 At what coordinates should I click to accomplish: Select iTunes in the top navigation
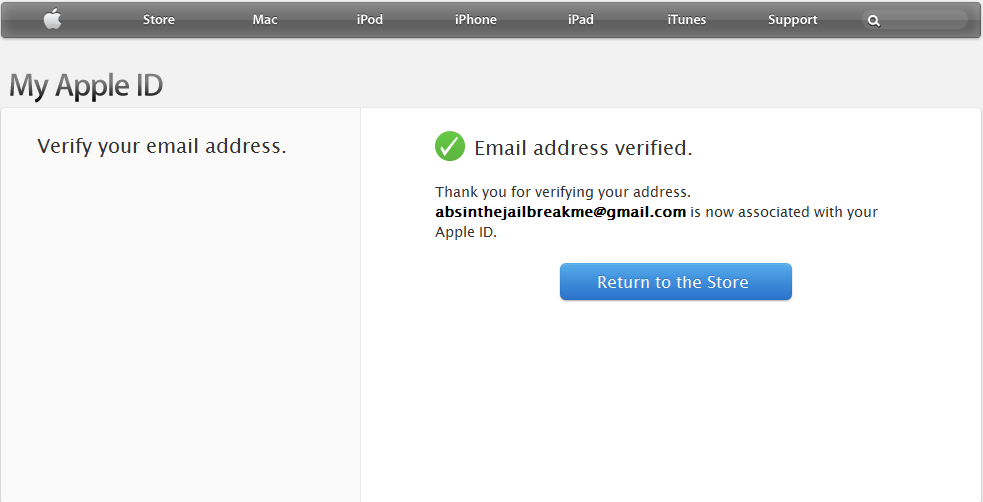pos(686,19)
